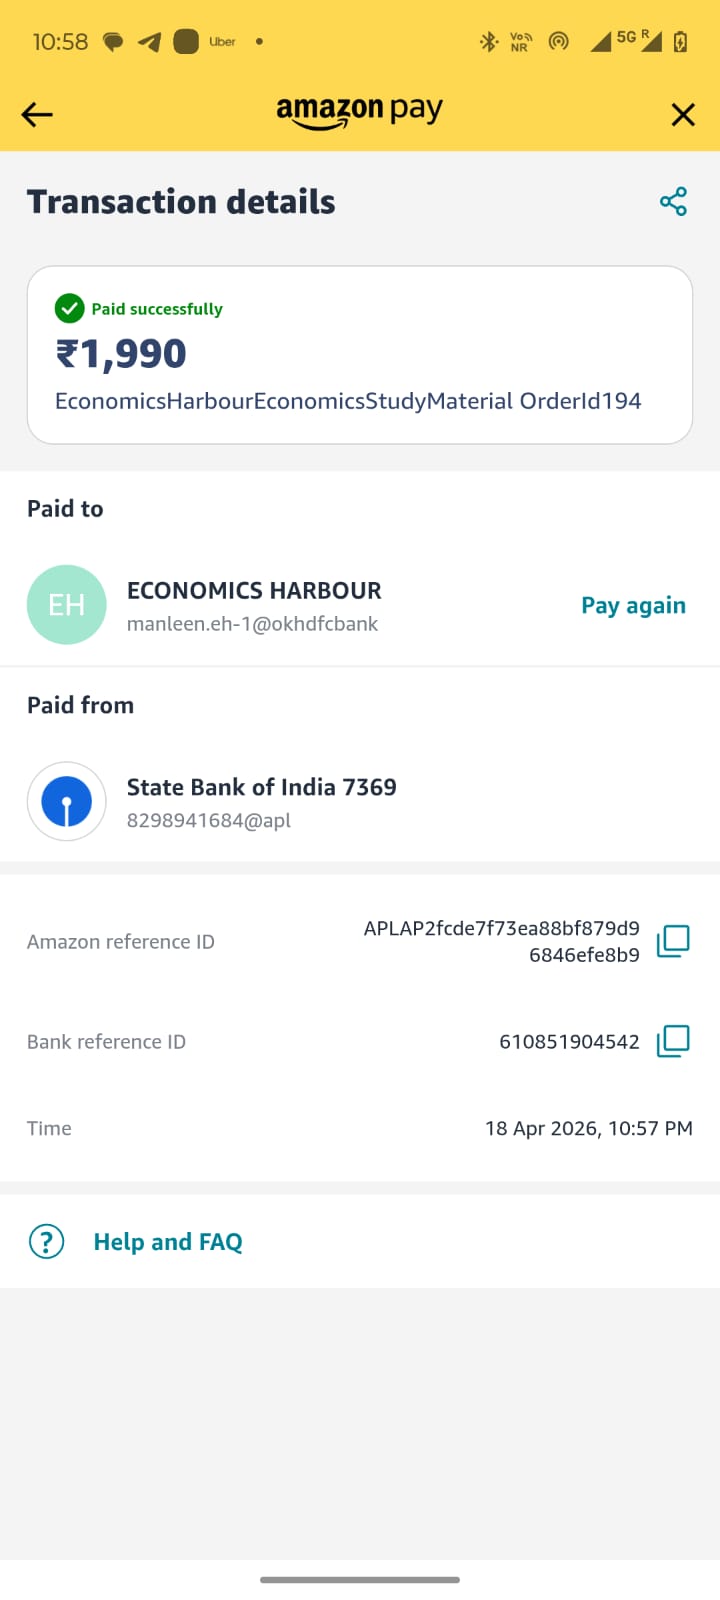Viewport: 720px width, 1600px height.
Task: Open Help and FAQ
Action: click(x=168, y=1241)
